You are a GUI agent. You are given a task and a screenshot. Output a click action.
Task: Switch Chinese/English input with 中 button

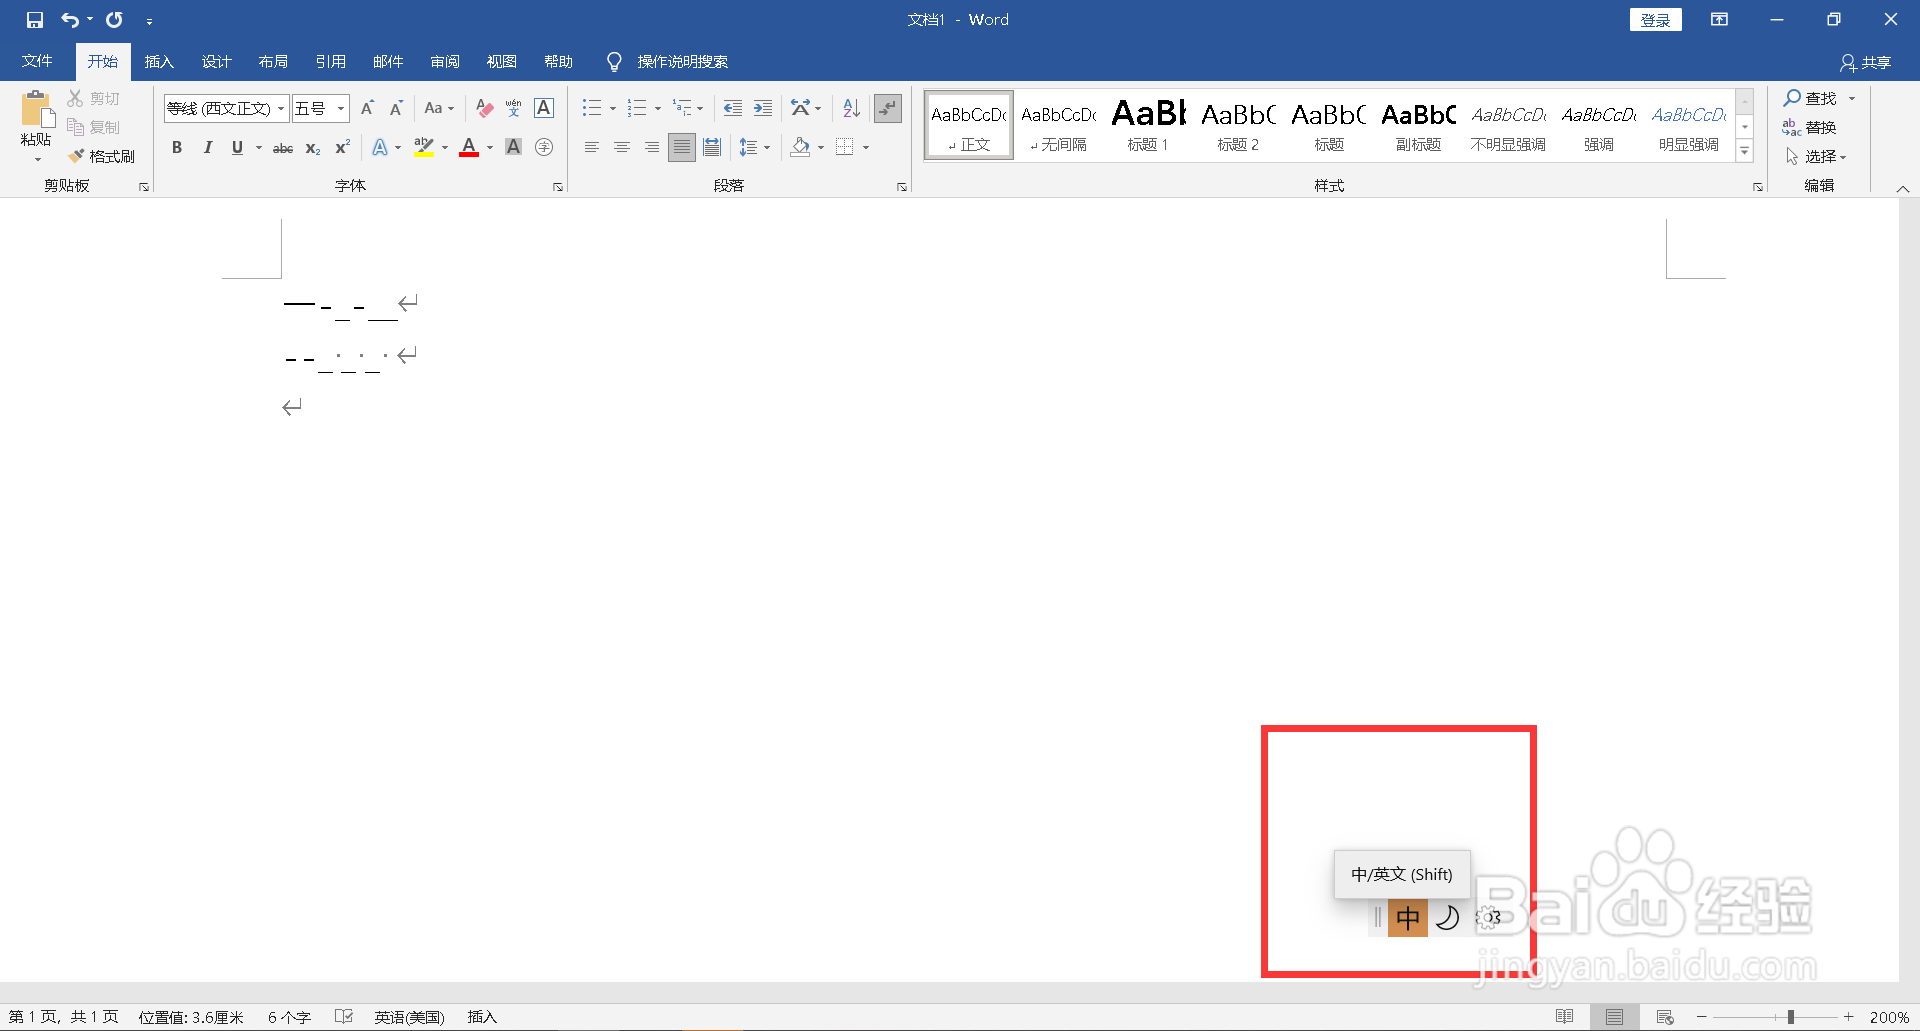[1407, 917]
